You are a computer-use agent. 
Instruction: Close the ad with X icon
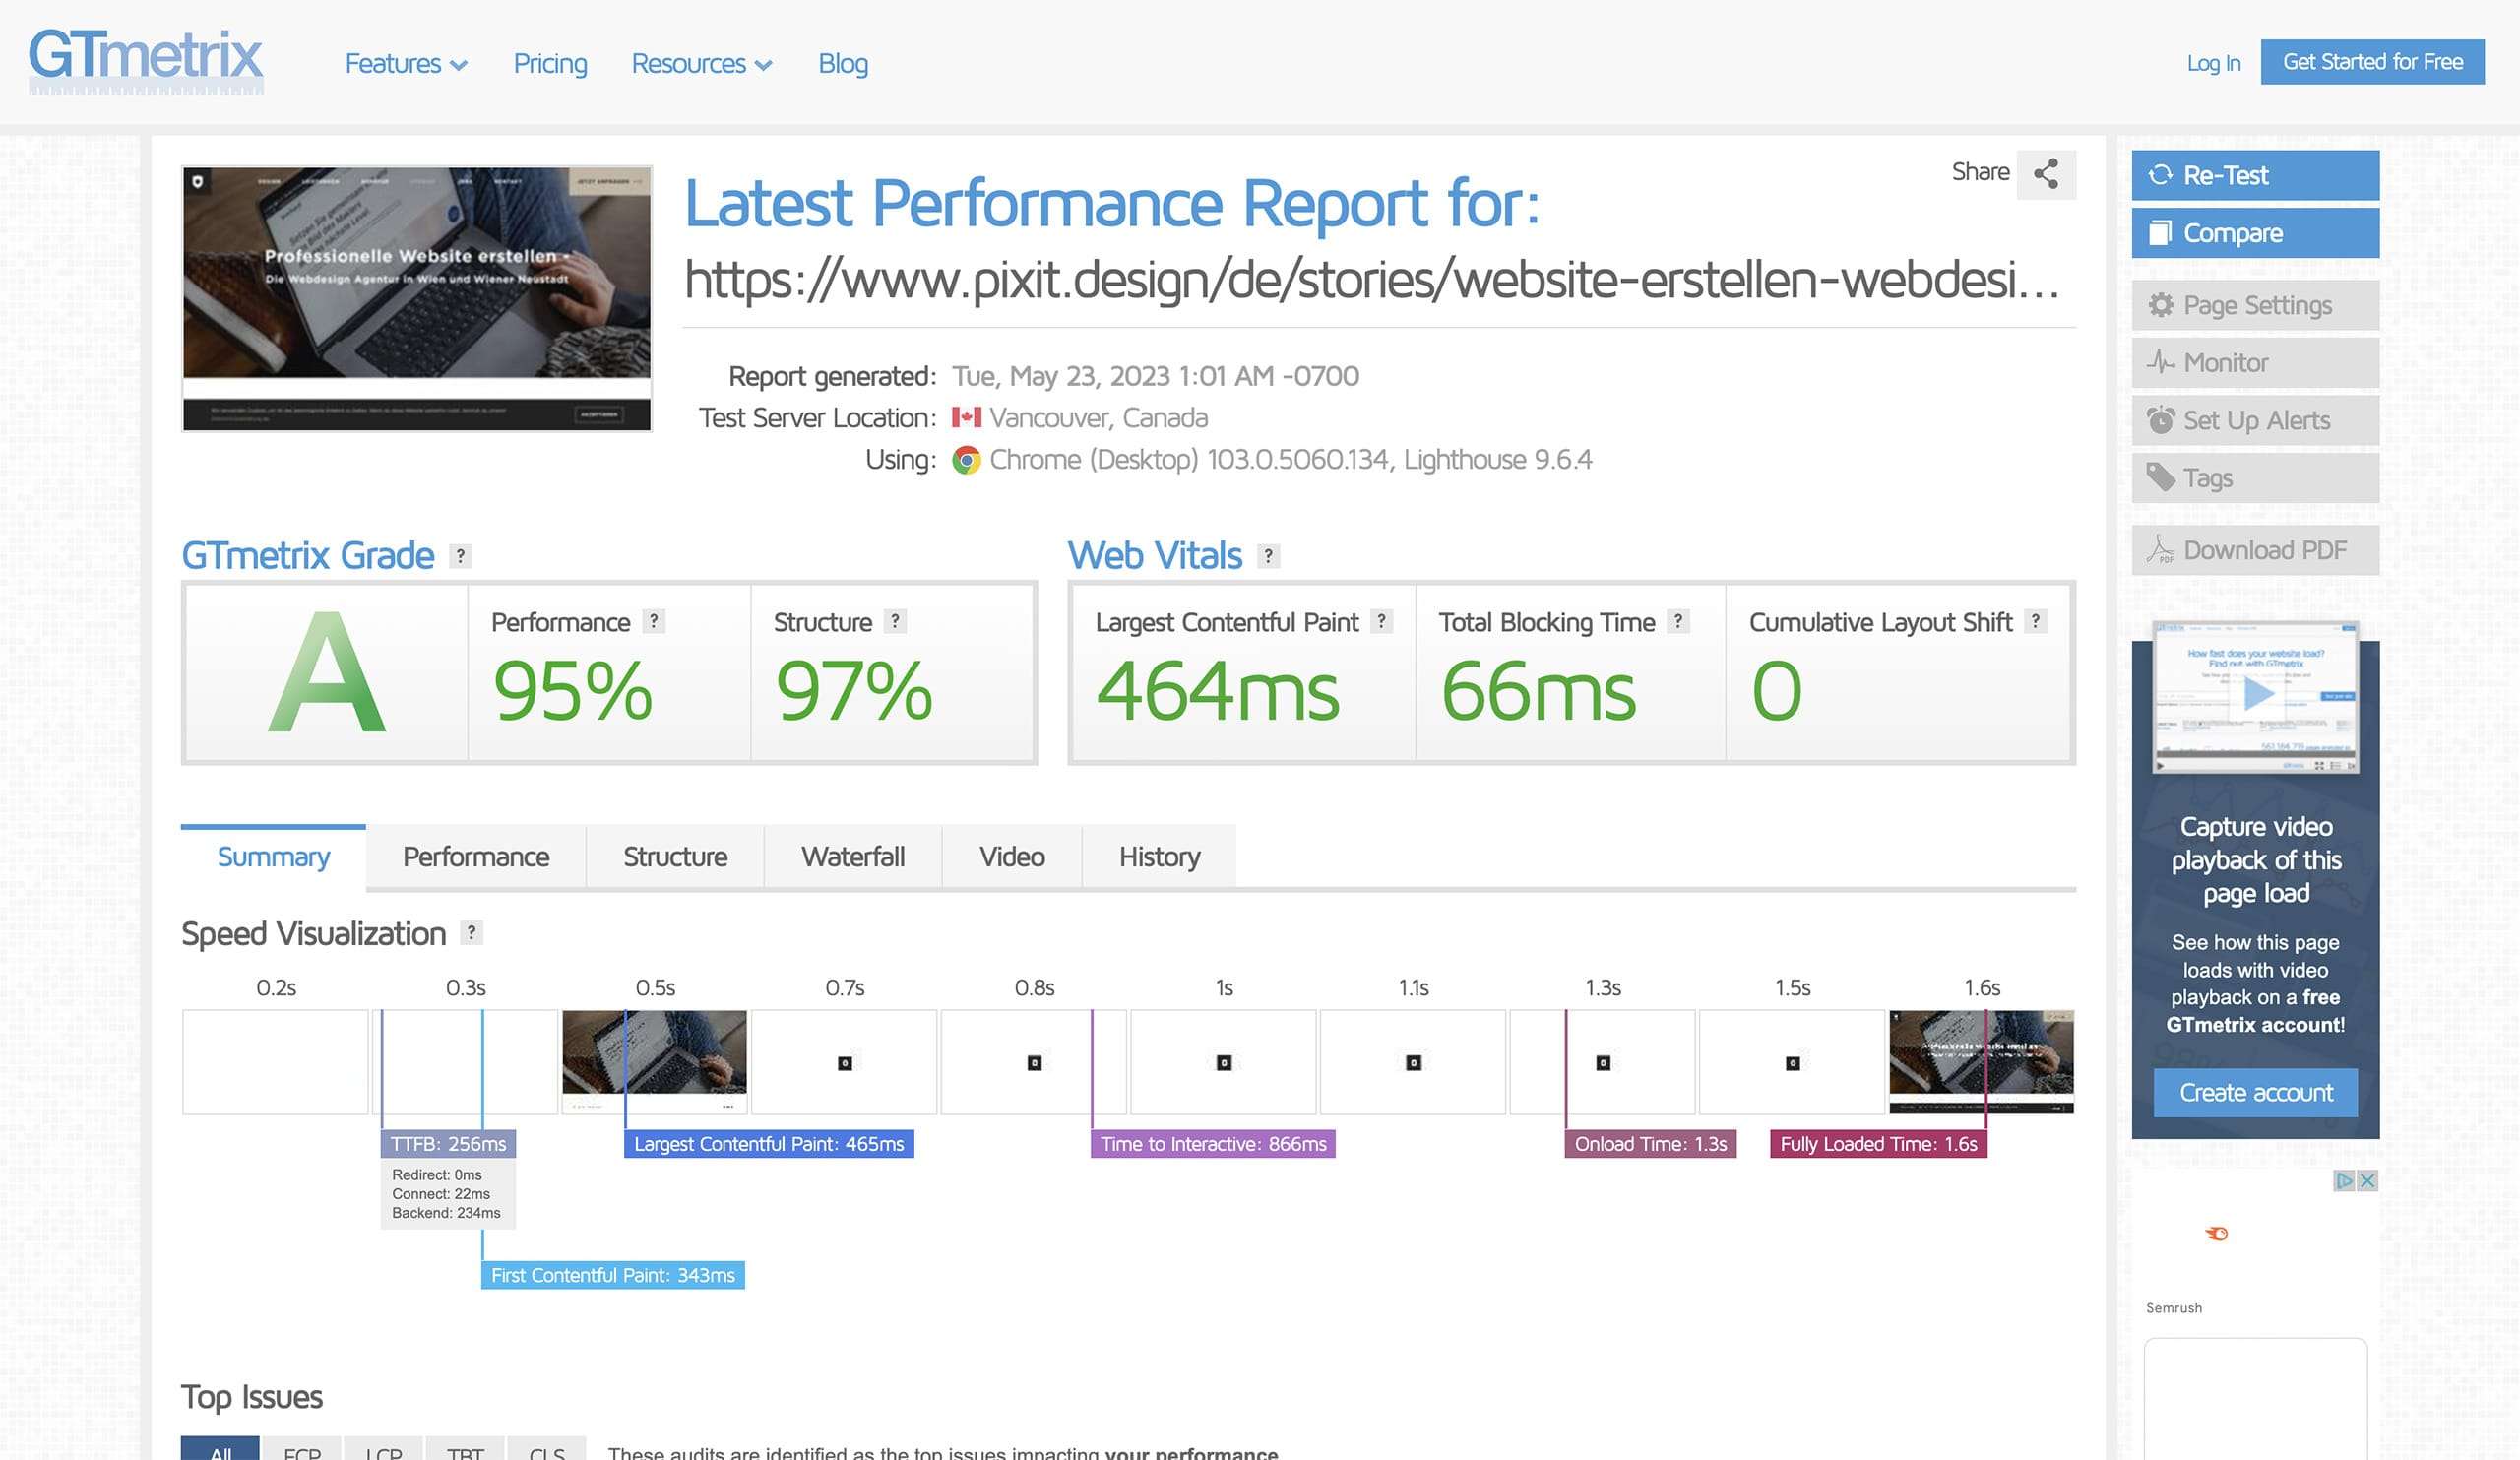(2367, 1180)
